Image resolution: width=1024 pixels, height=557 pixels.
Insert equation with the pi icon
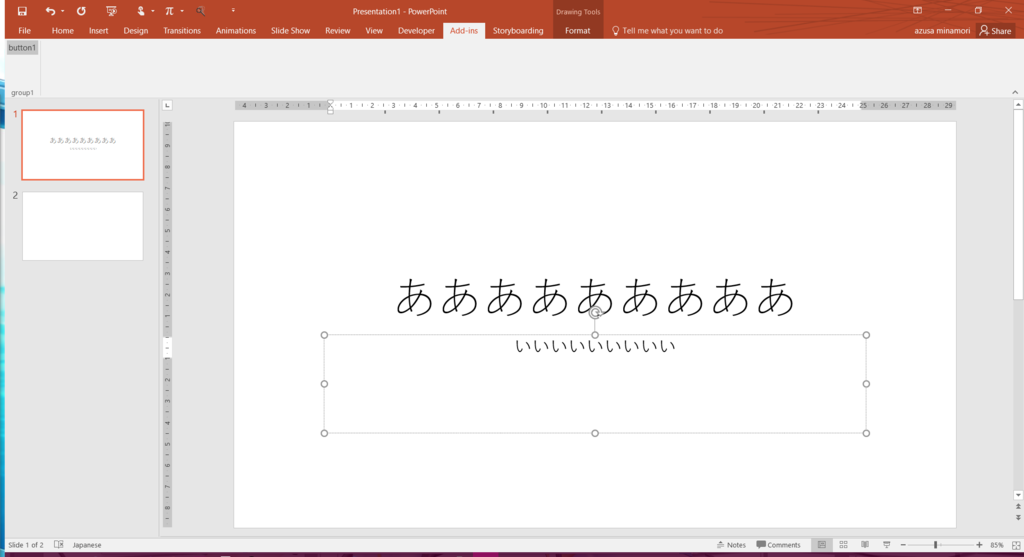169,11
